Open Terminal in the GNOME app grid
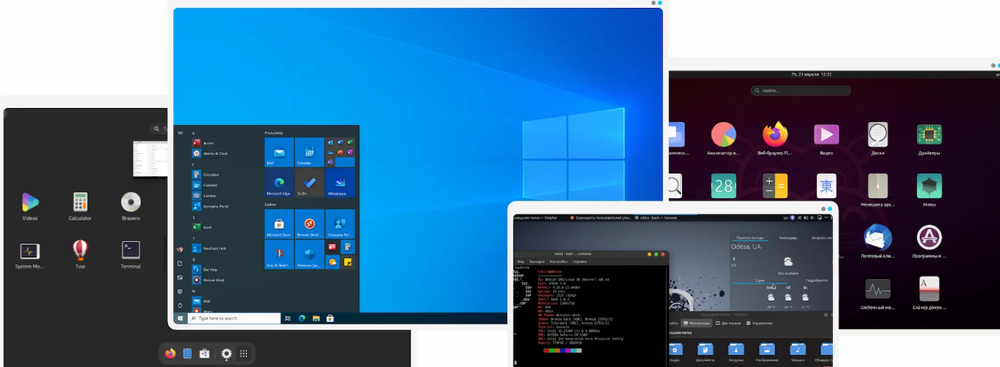 click(131, 250)
